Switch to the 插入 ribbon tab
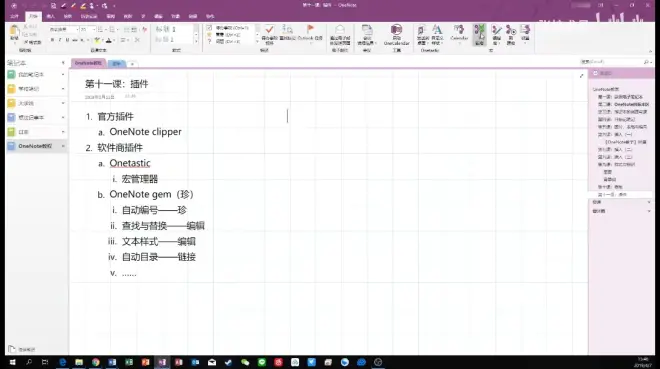 tap(51, 16)
